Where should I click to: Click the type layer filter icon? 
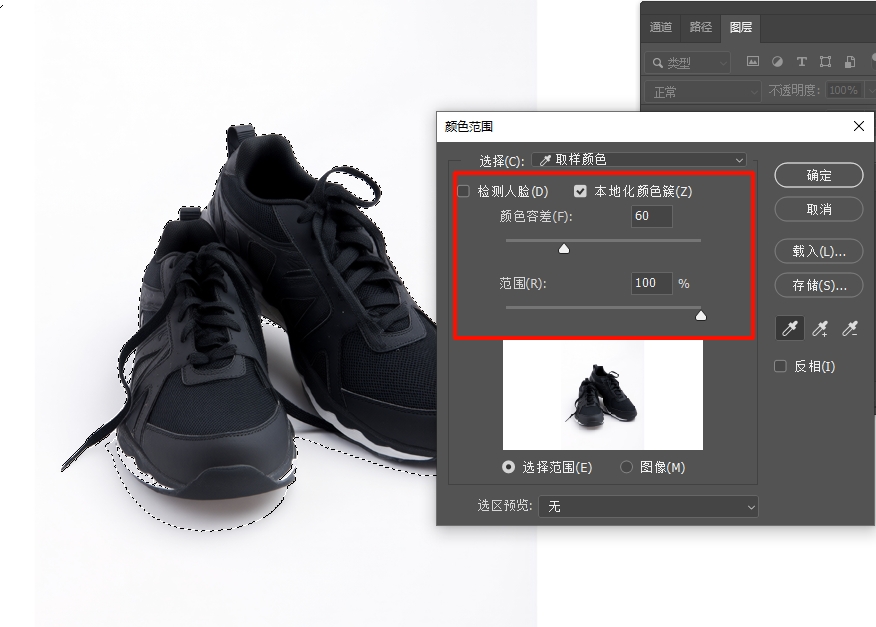click(801, 62)
